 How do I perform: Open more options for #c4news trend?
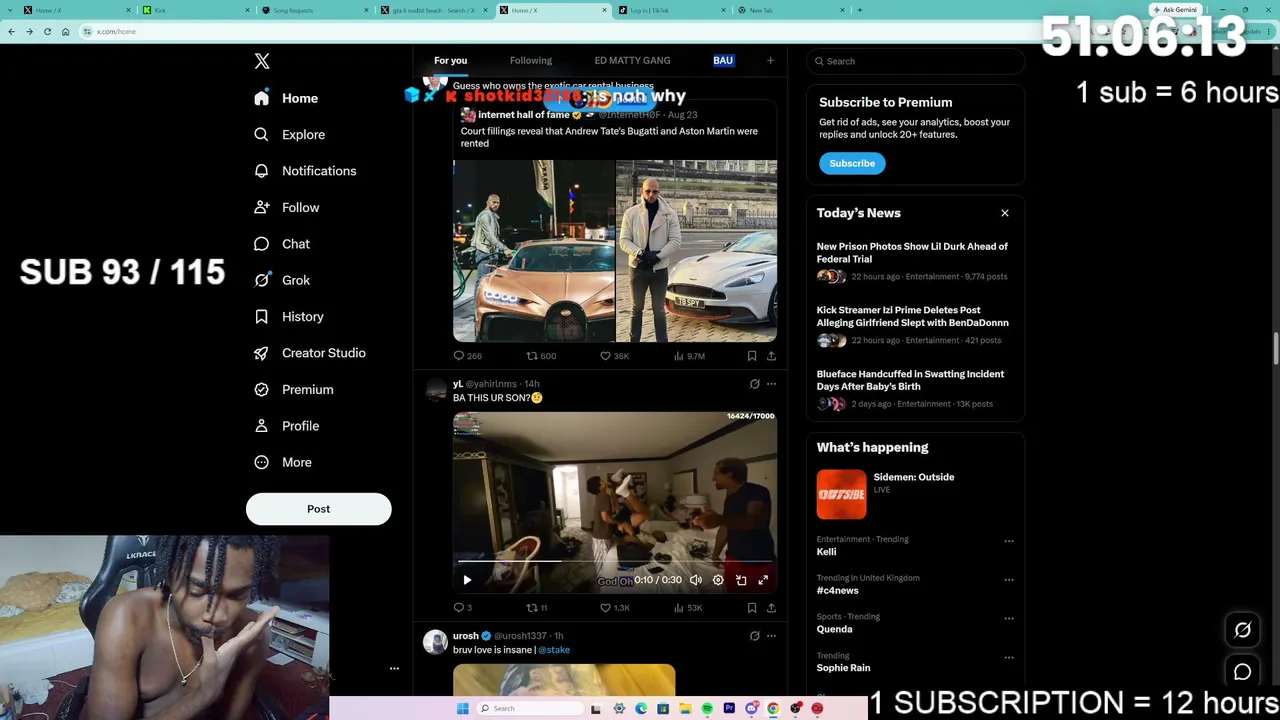(1009, 580)
